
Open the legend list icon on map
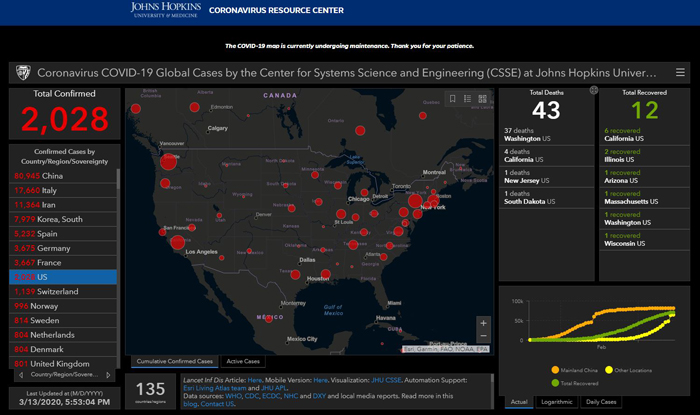click(467, 99)
